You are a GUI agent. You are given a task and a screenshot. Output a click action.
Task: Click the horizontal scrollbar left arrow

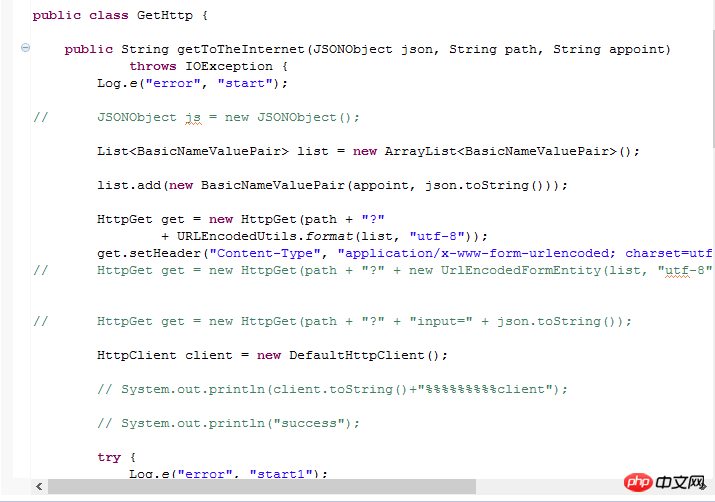(x=39, y=486)
